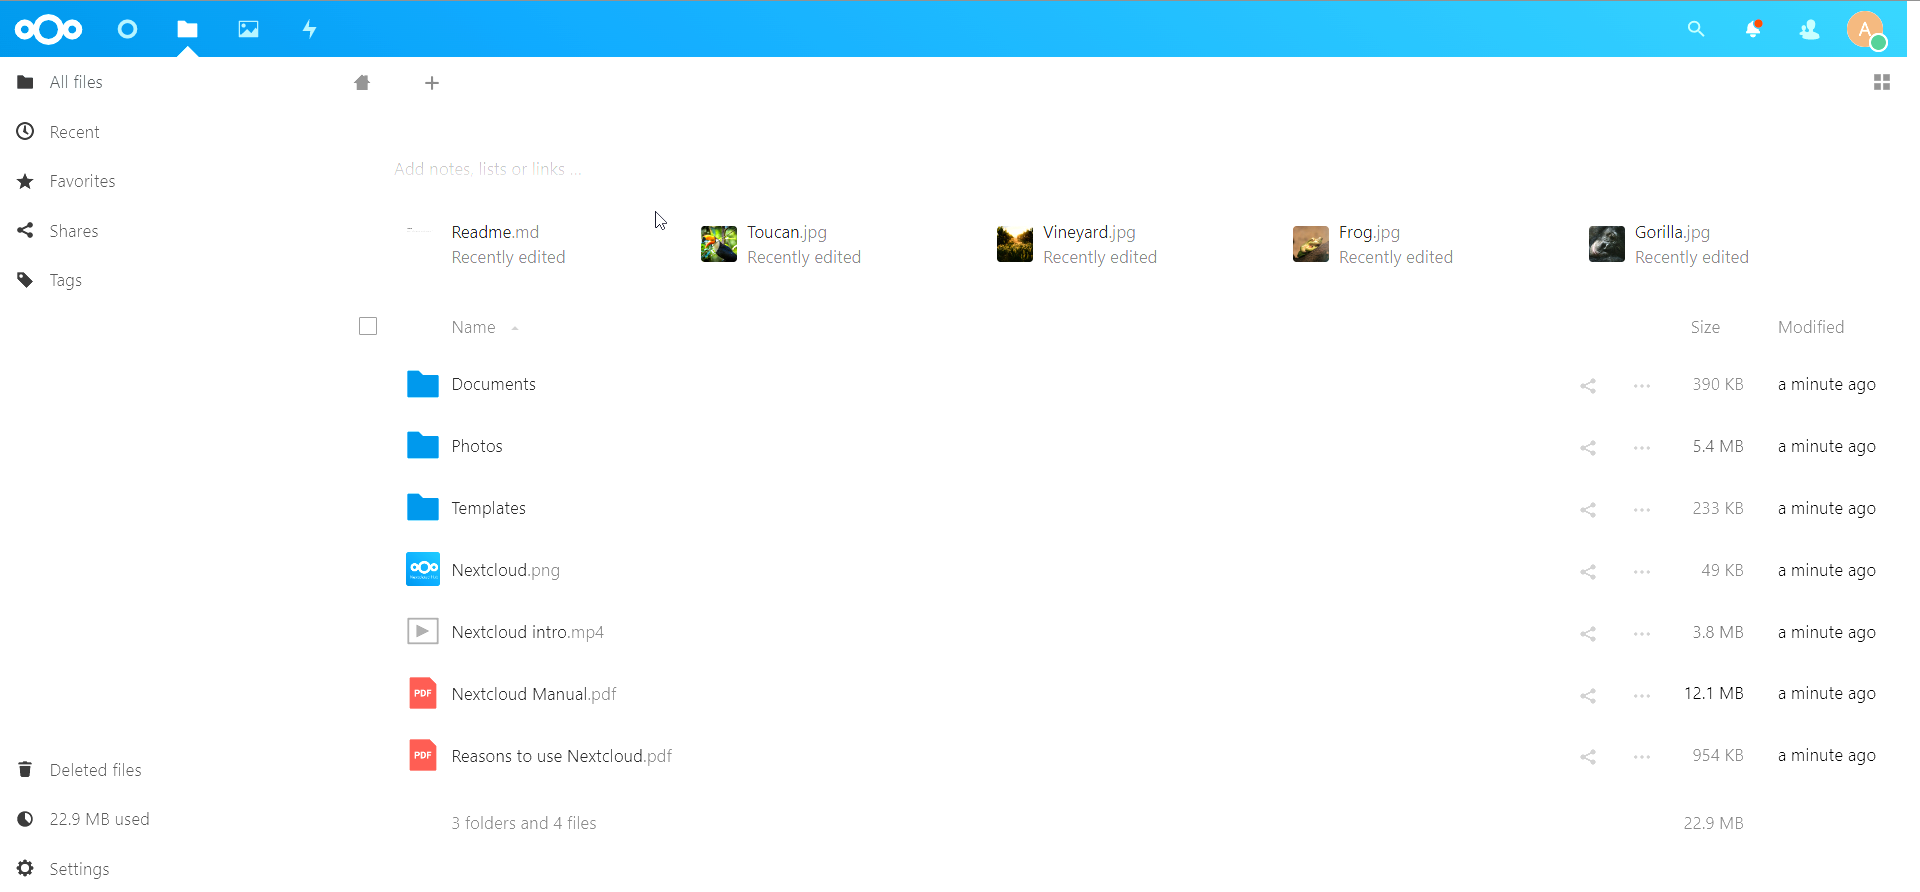The height and width of the screenshot is (892, 1920).
Task: Click 'a minute ago' for Documents
Action: (1826, 384)
